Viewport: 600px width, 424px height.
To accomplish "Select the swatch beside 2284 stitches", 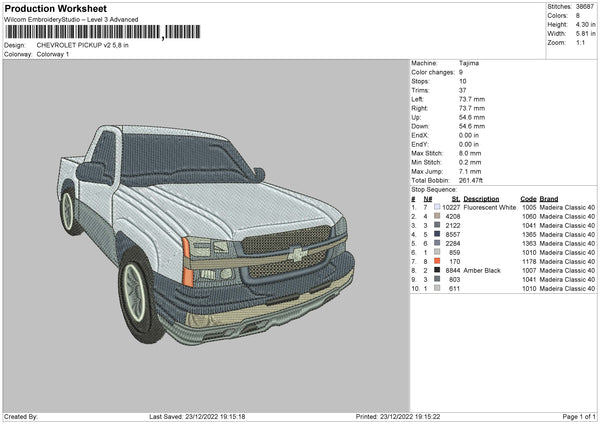I will pos(437,243).
